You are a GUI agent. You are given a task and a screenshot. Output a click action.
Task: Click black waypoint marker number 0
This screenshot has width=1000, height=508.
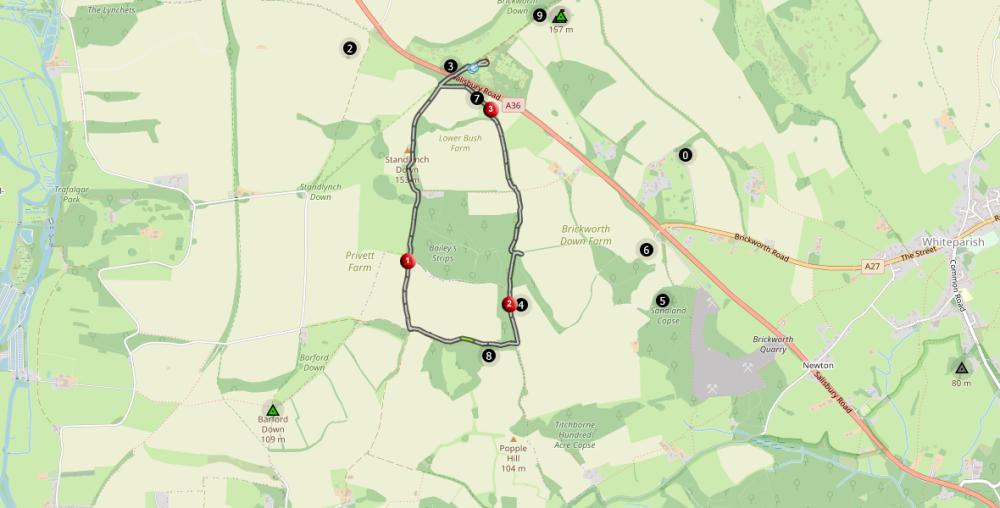pos(685,155)
